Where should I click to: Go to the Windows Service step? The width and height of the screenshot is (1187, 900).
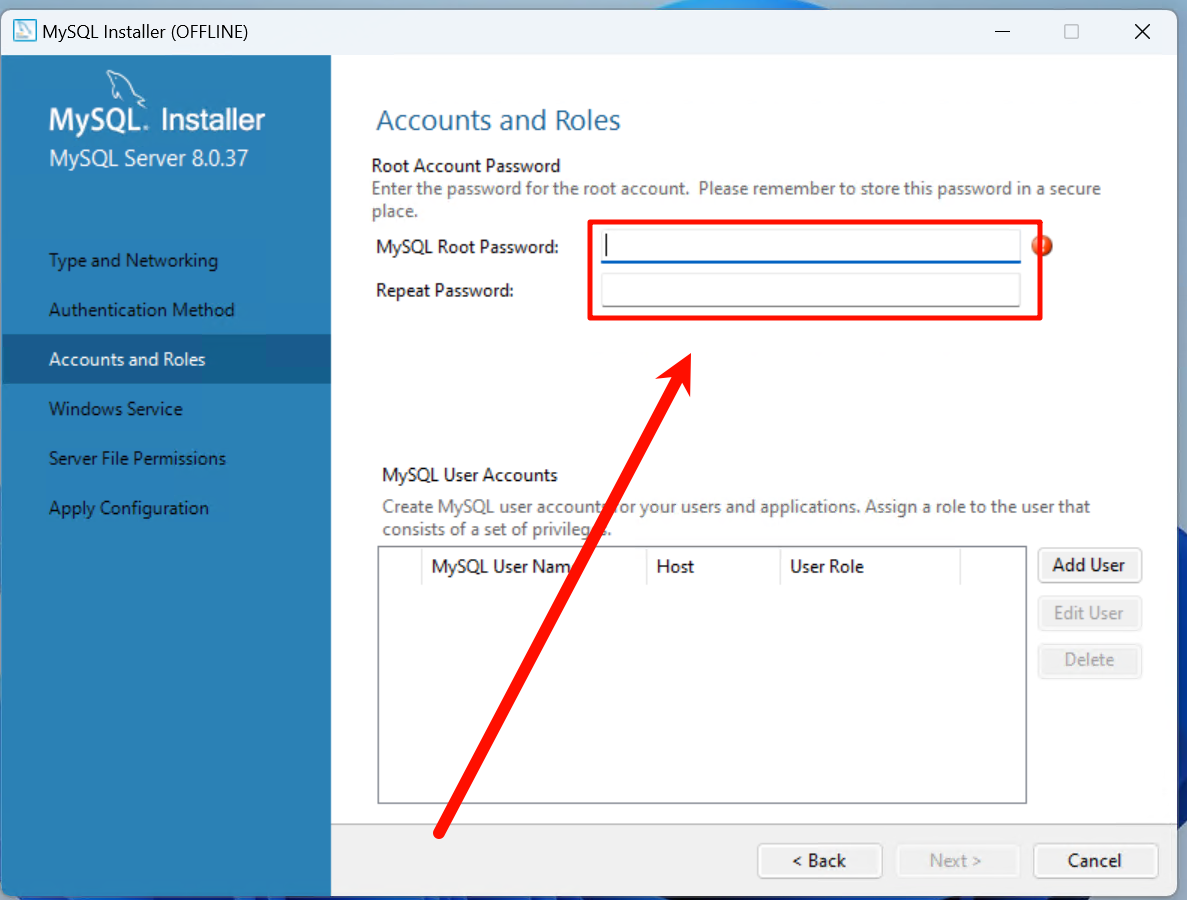116,409
